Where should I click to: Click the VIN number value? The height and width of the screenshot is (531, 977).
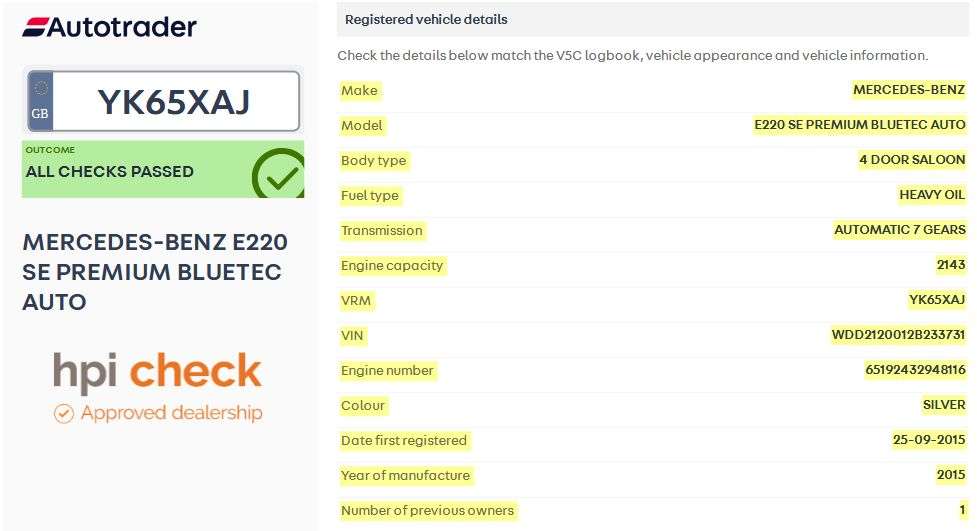pyautogui.click(x=898, y=335)
